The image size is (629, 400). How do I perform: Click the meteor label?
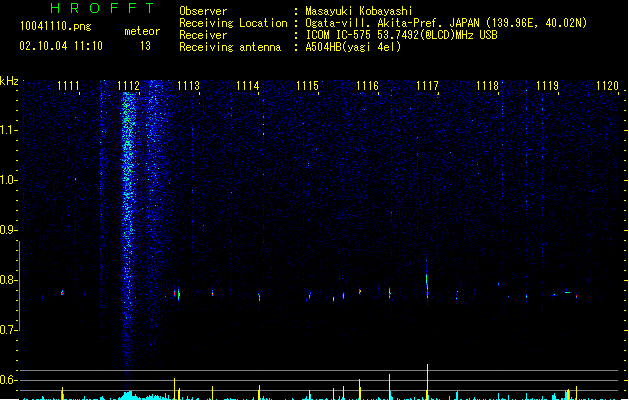pos(142,31)
